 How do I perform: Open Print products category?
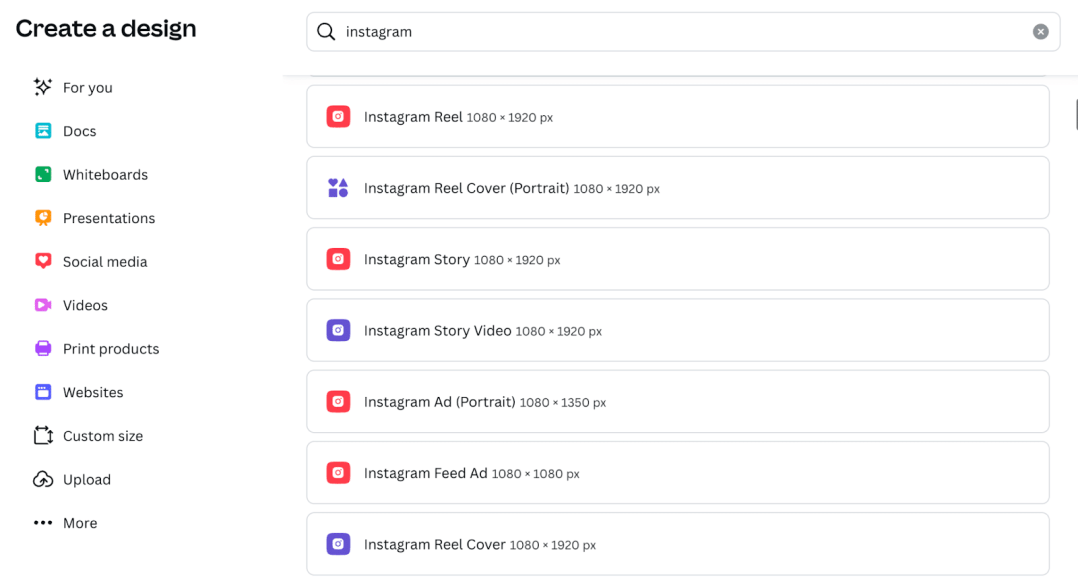coord(111,349)
